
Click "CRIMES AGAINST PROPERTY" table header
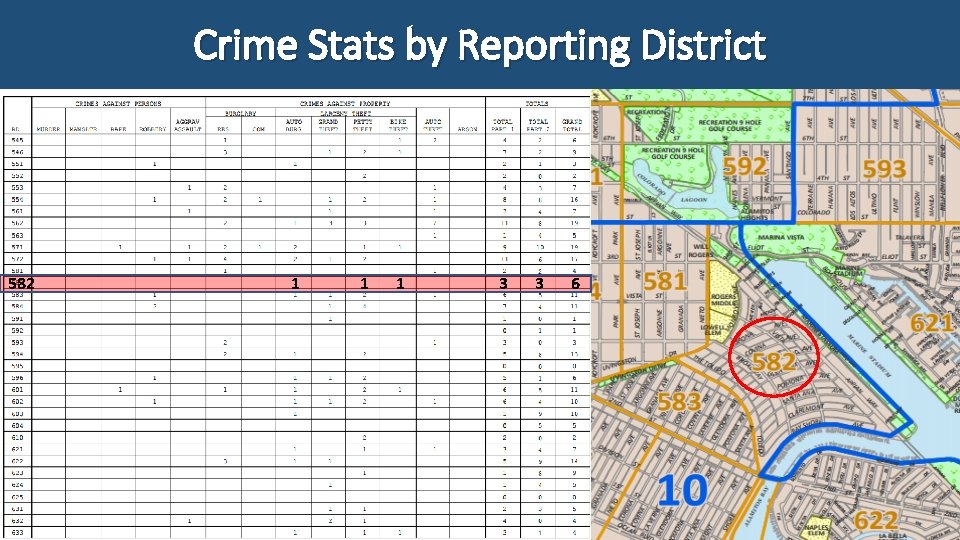point(345,103)
